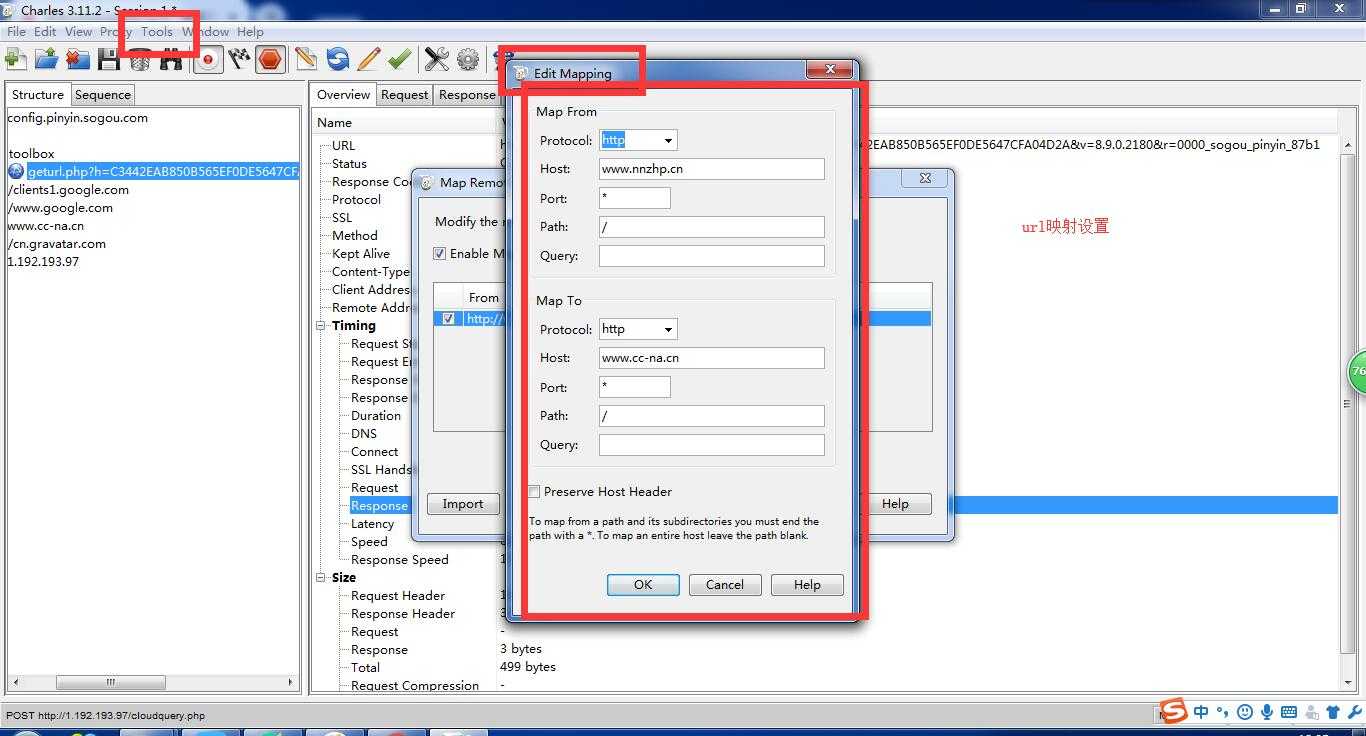
Task: Switch to the Structure tab
Action: pyautogui.click(x=38, y=95)
